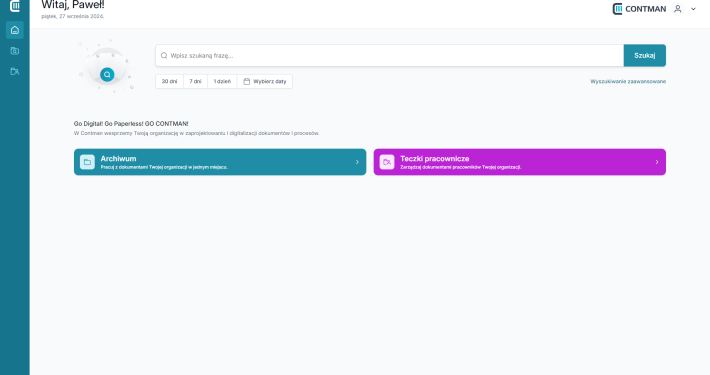
Task: Click the CONTMAN brand logo in header
Action: click(639, 9)
